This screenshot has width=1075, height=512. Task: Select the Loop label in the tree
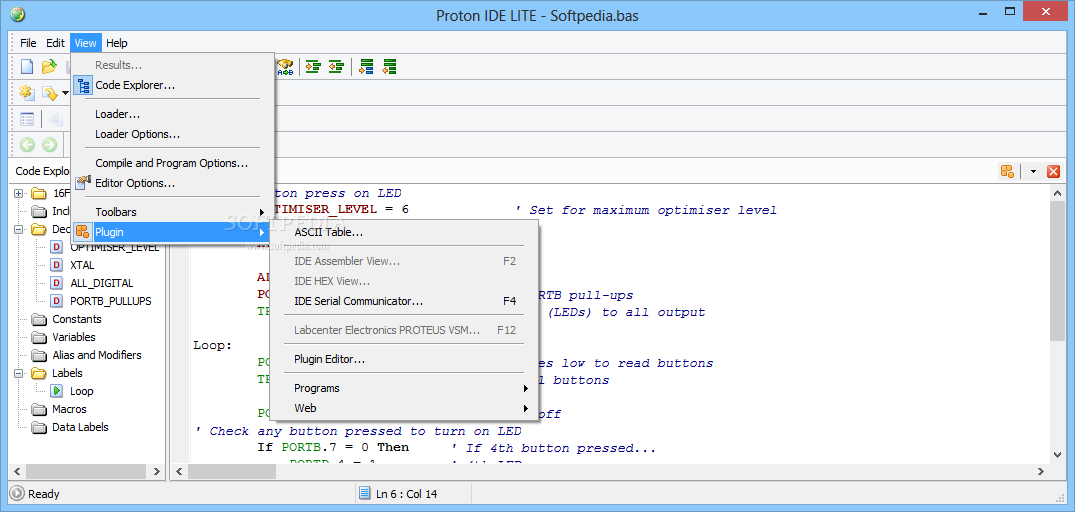tap(82, 391)
